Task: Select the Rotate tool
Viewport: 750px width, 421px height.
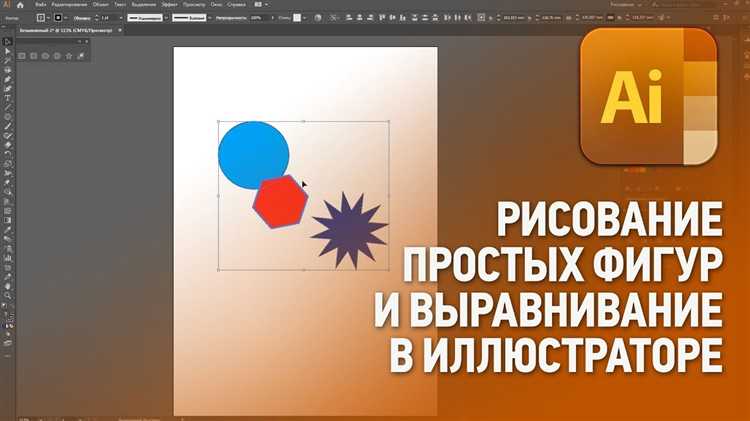Action: tap(7, 154)
